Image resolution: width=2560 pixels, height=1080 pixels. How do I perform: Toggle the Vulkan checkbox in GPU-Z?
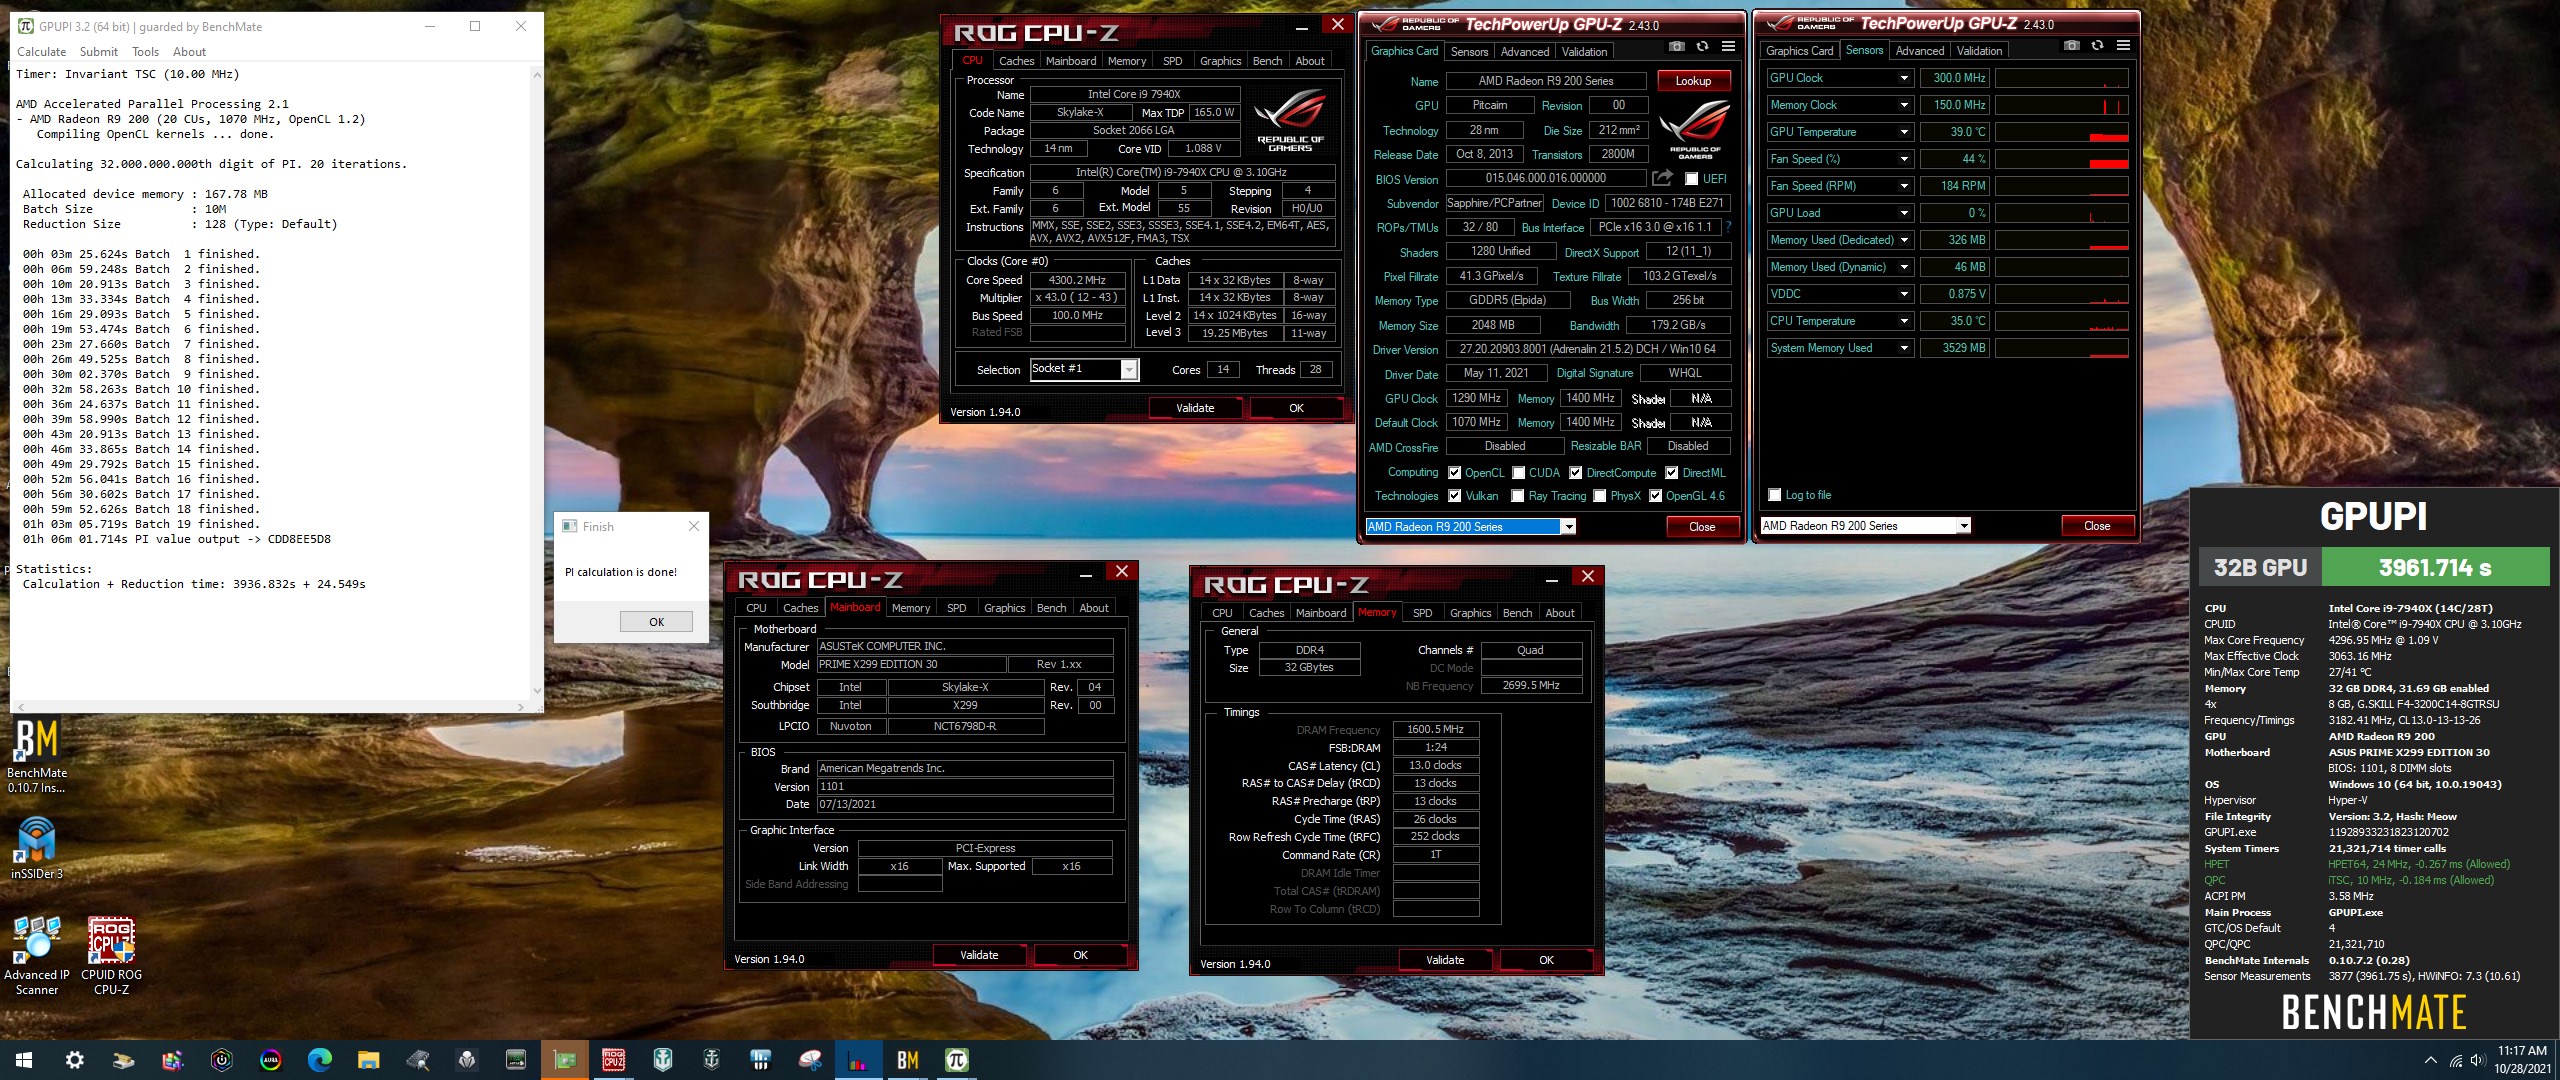pos(1455,496)
